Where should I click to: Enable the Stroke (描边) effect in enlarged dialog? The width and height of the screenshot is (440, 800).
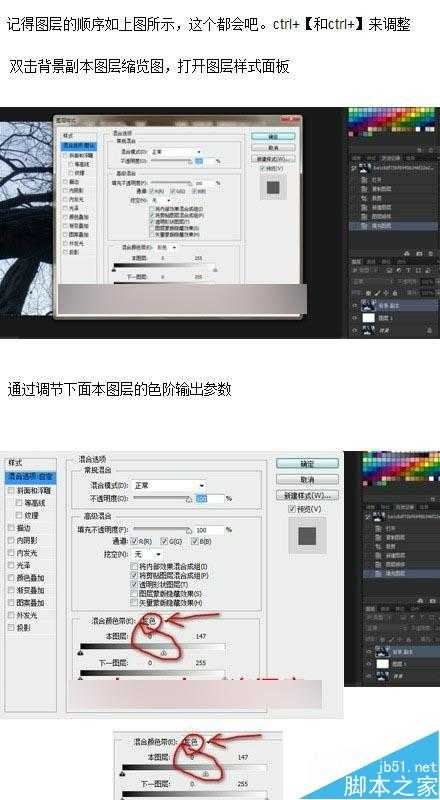(x=11, y=528)
